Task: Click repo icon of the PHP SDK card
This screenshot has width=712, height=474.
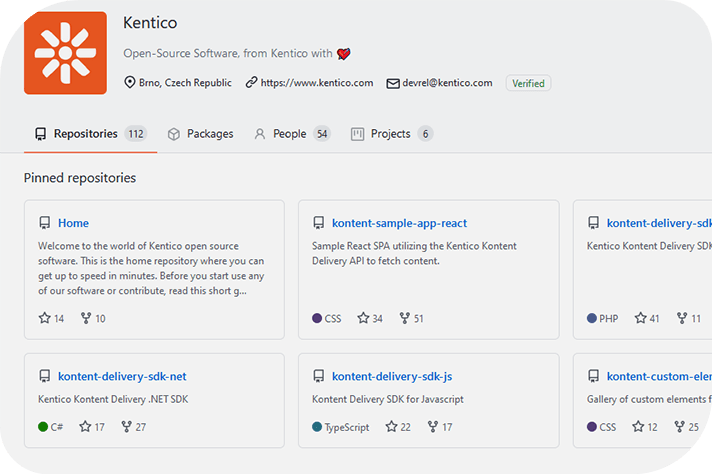Action: coord(593,223)
